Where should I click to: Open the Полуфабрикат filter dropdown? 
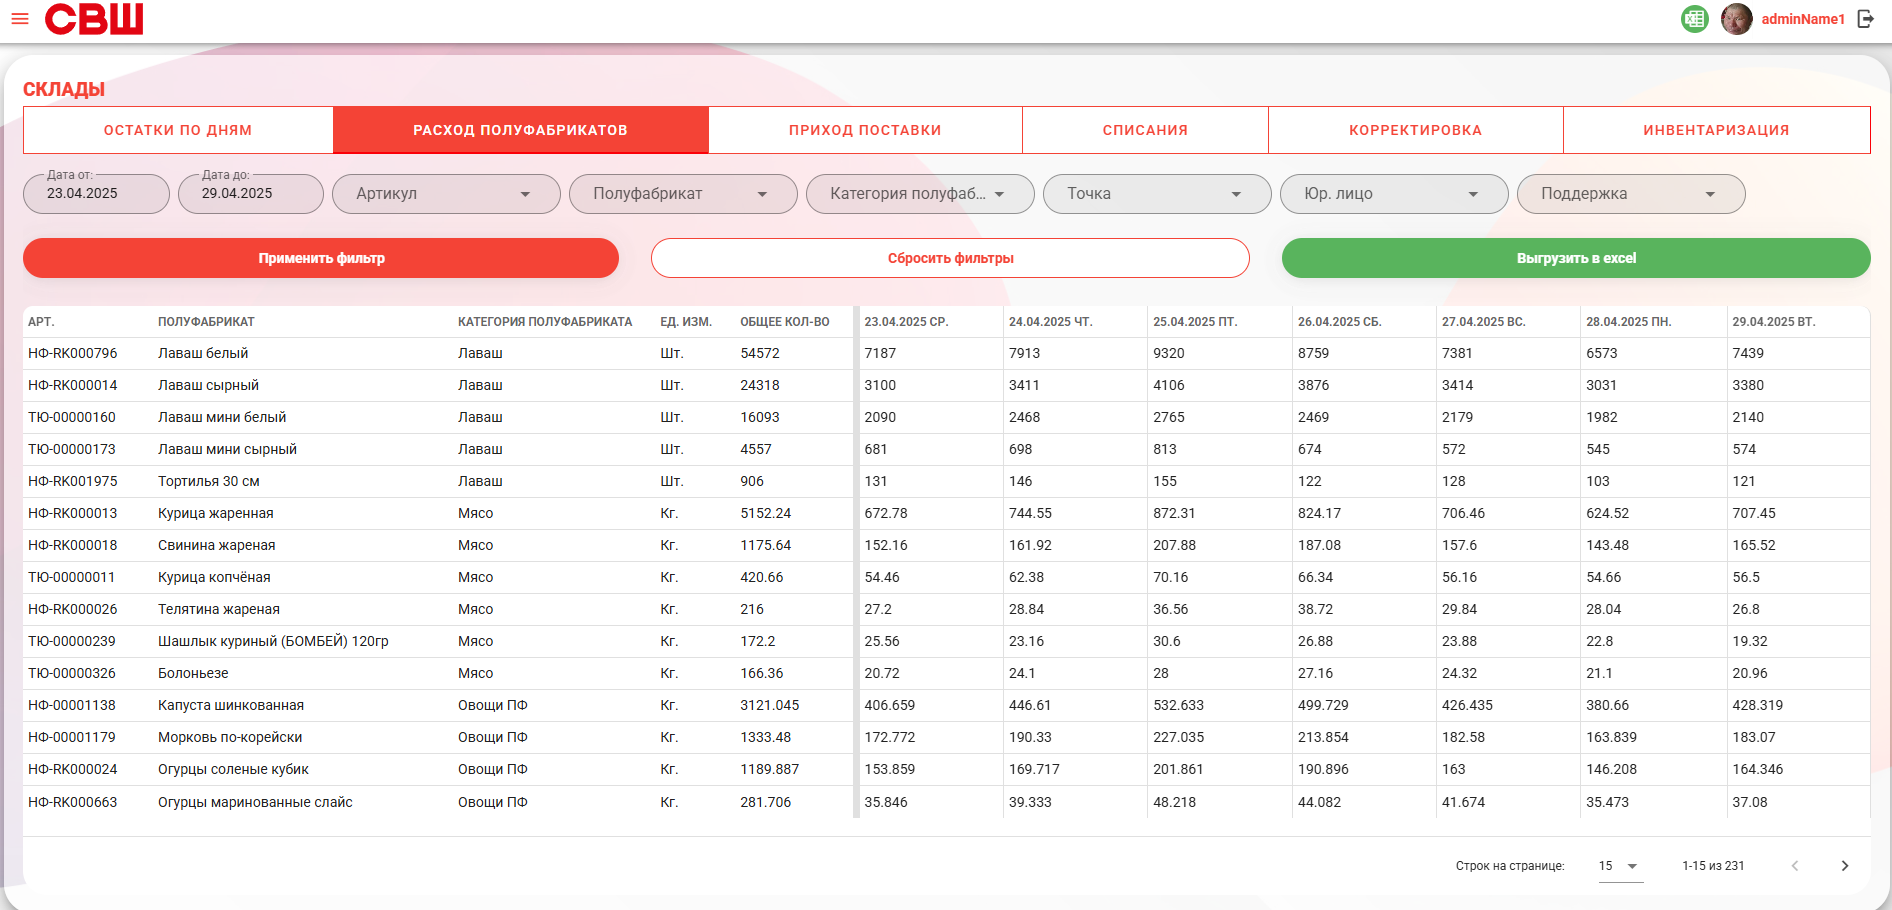coord(683,194)
